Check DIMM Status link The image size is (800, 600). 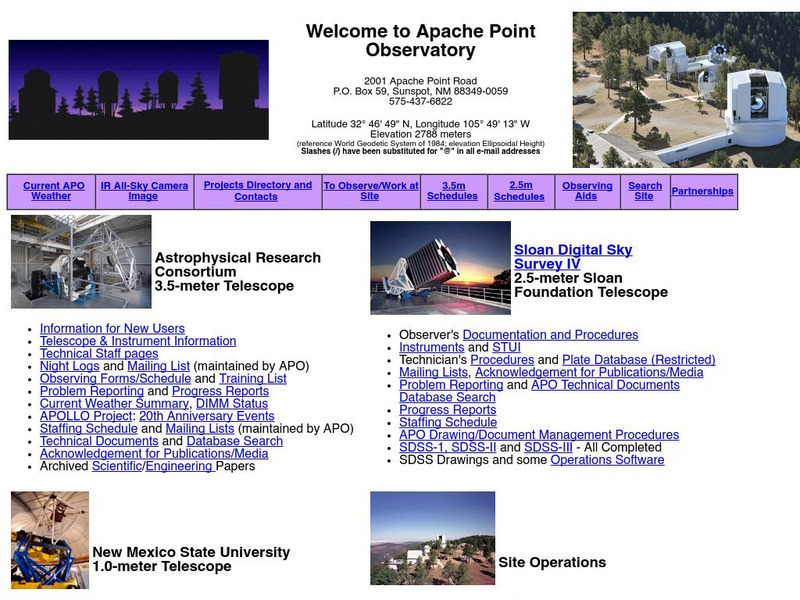(232, 404)
